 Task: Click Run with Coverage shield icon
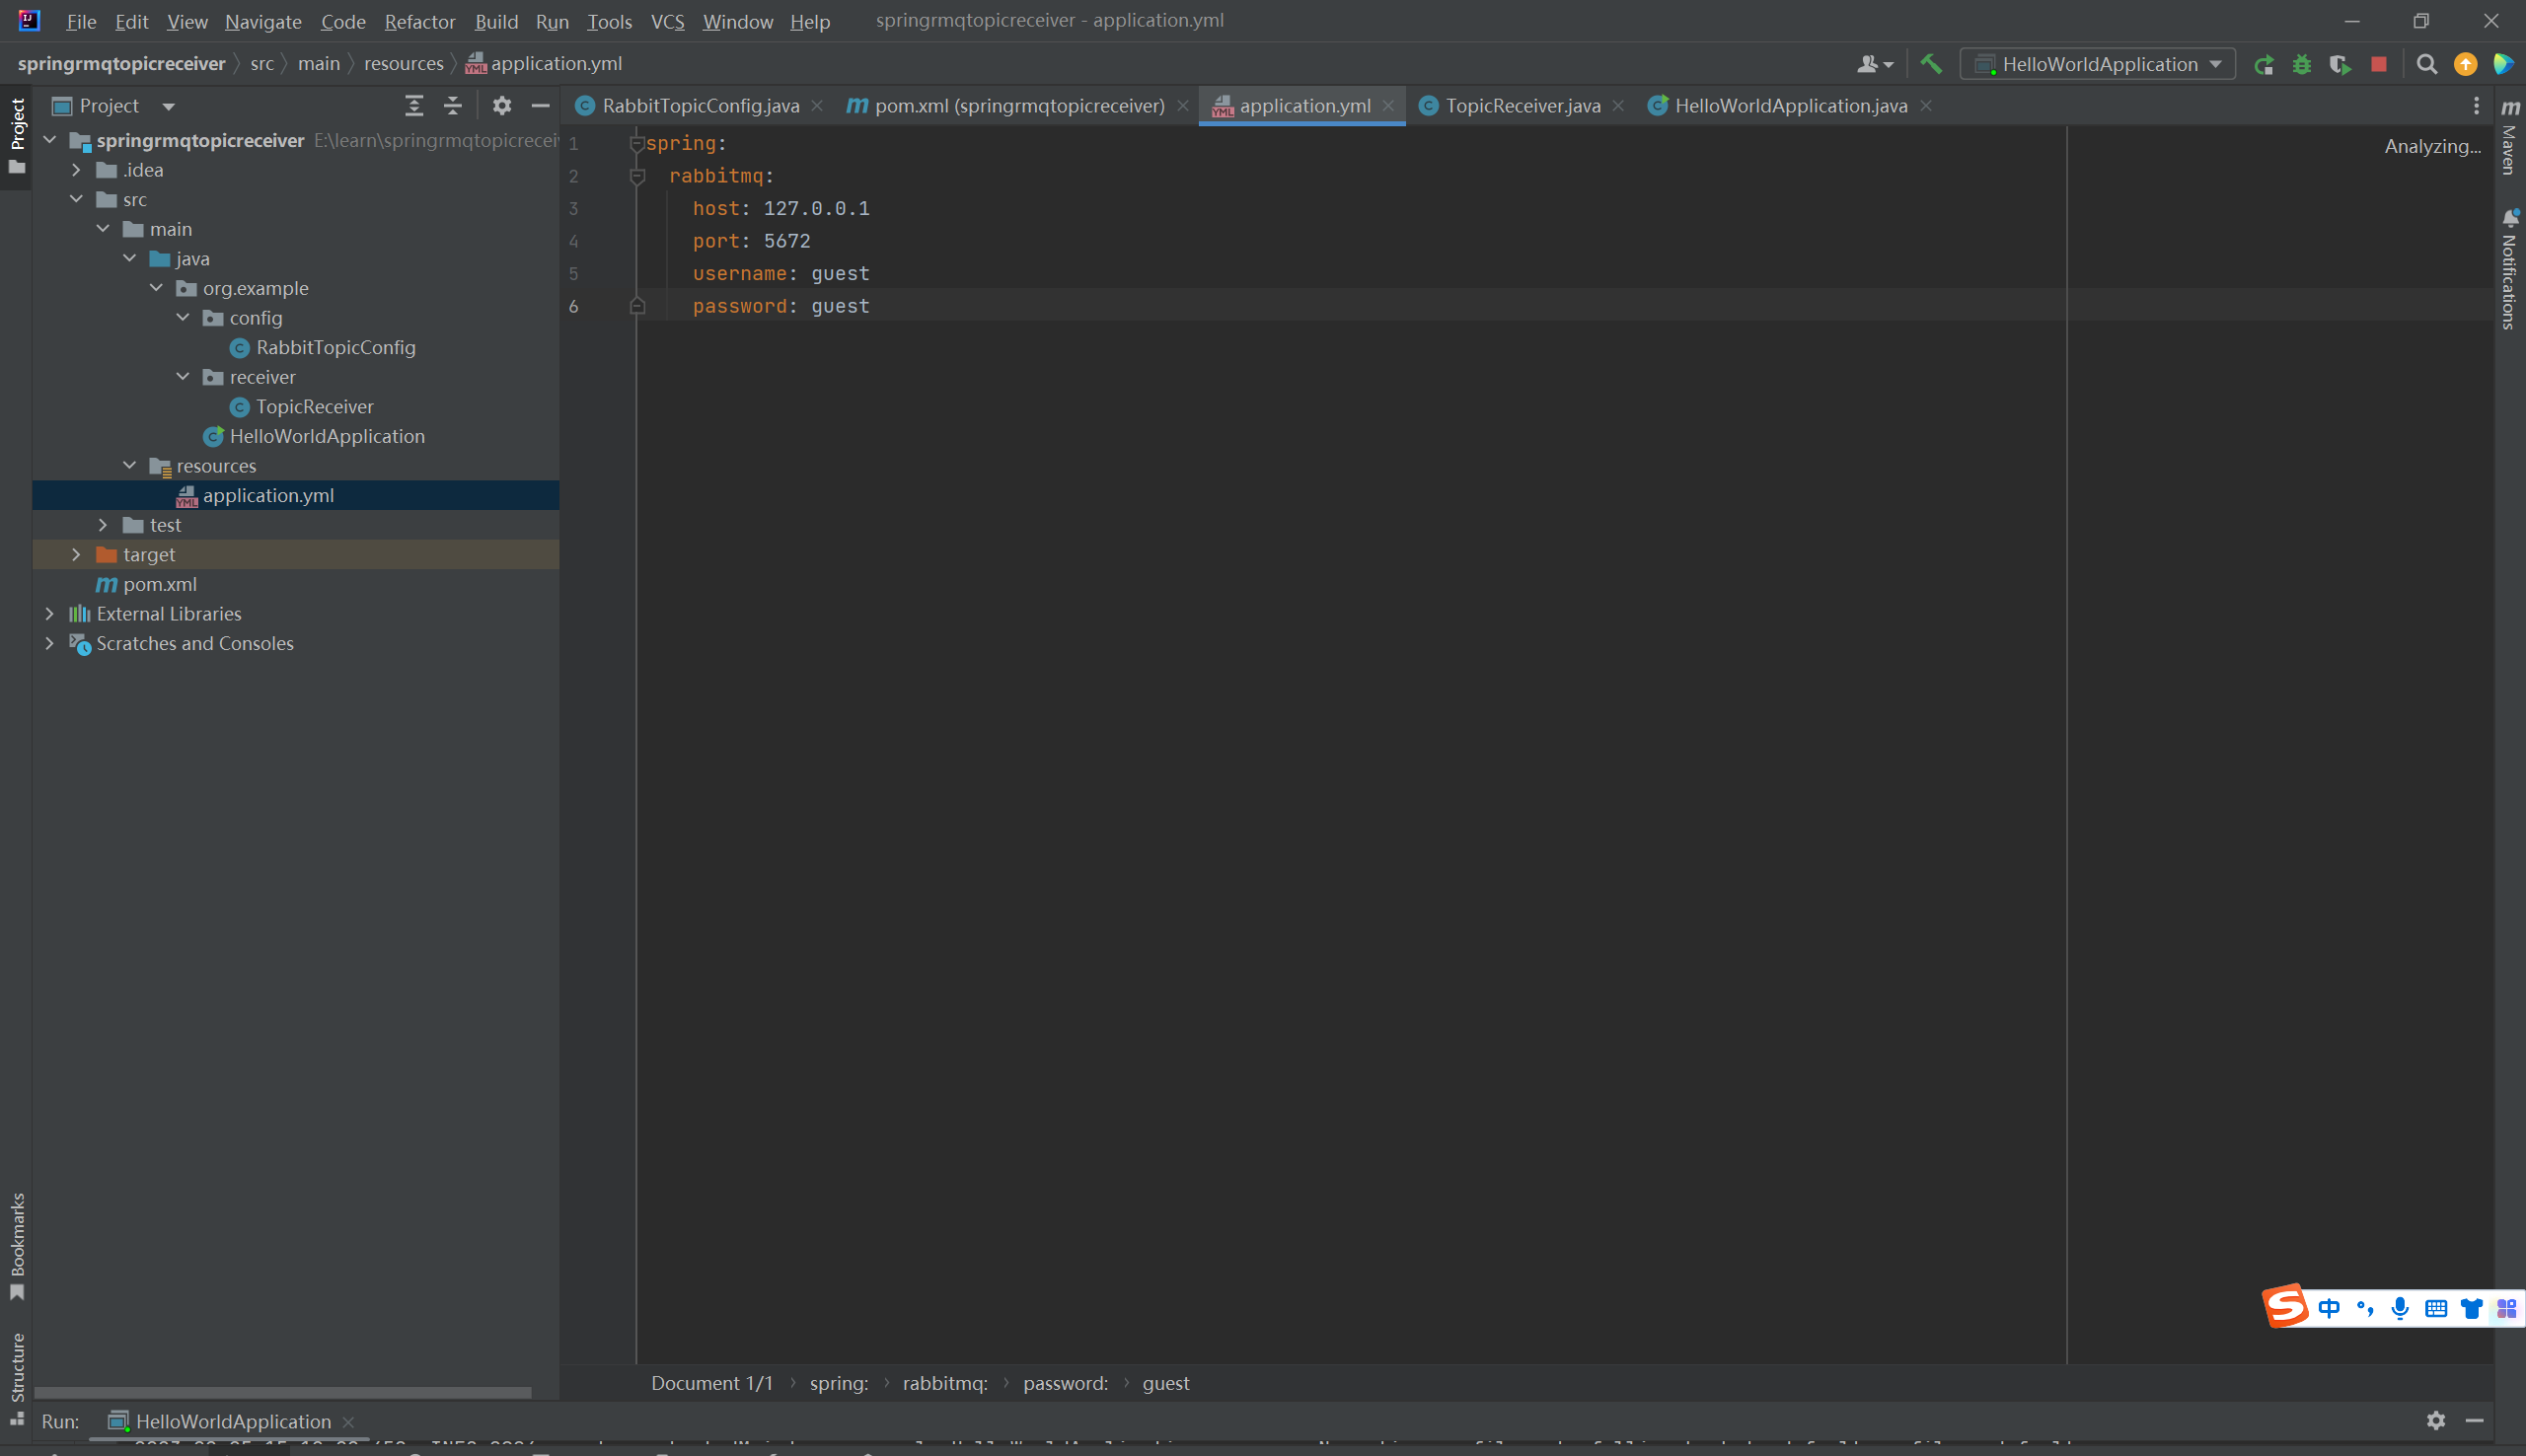pyautogui.click(x=2340, y=65)
